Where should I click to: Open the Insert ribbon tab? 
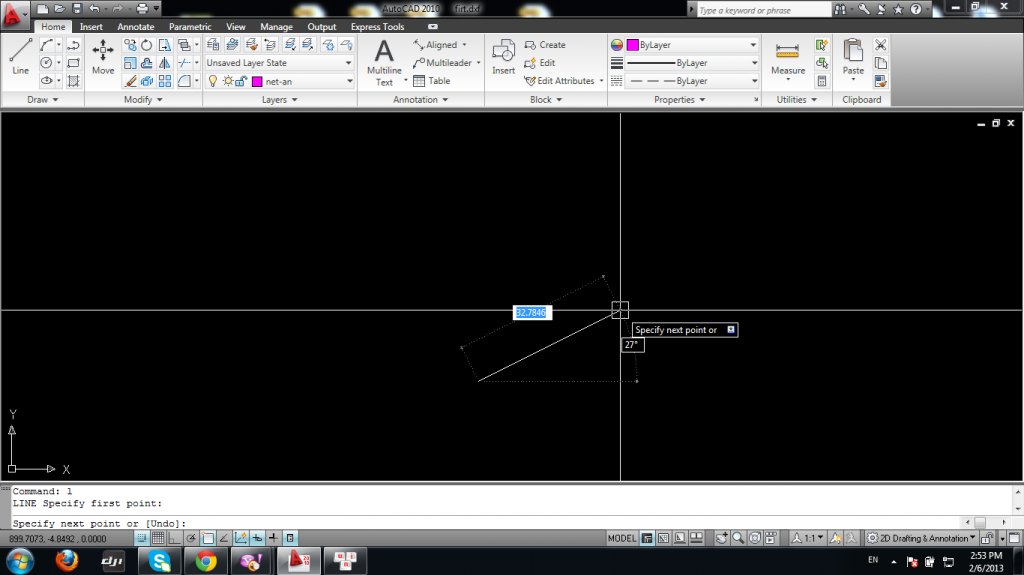coord(91,27)
